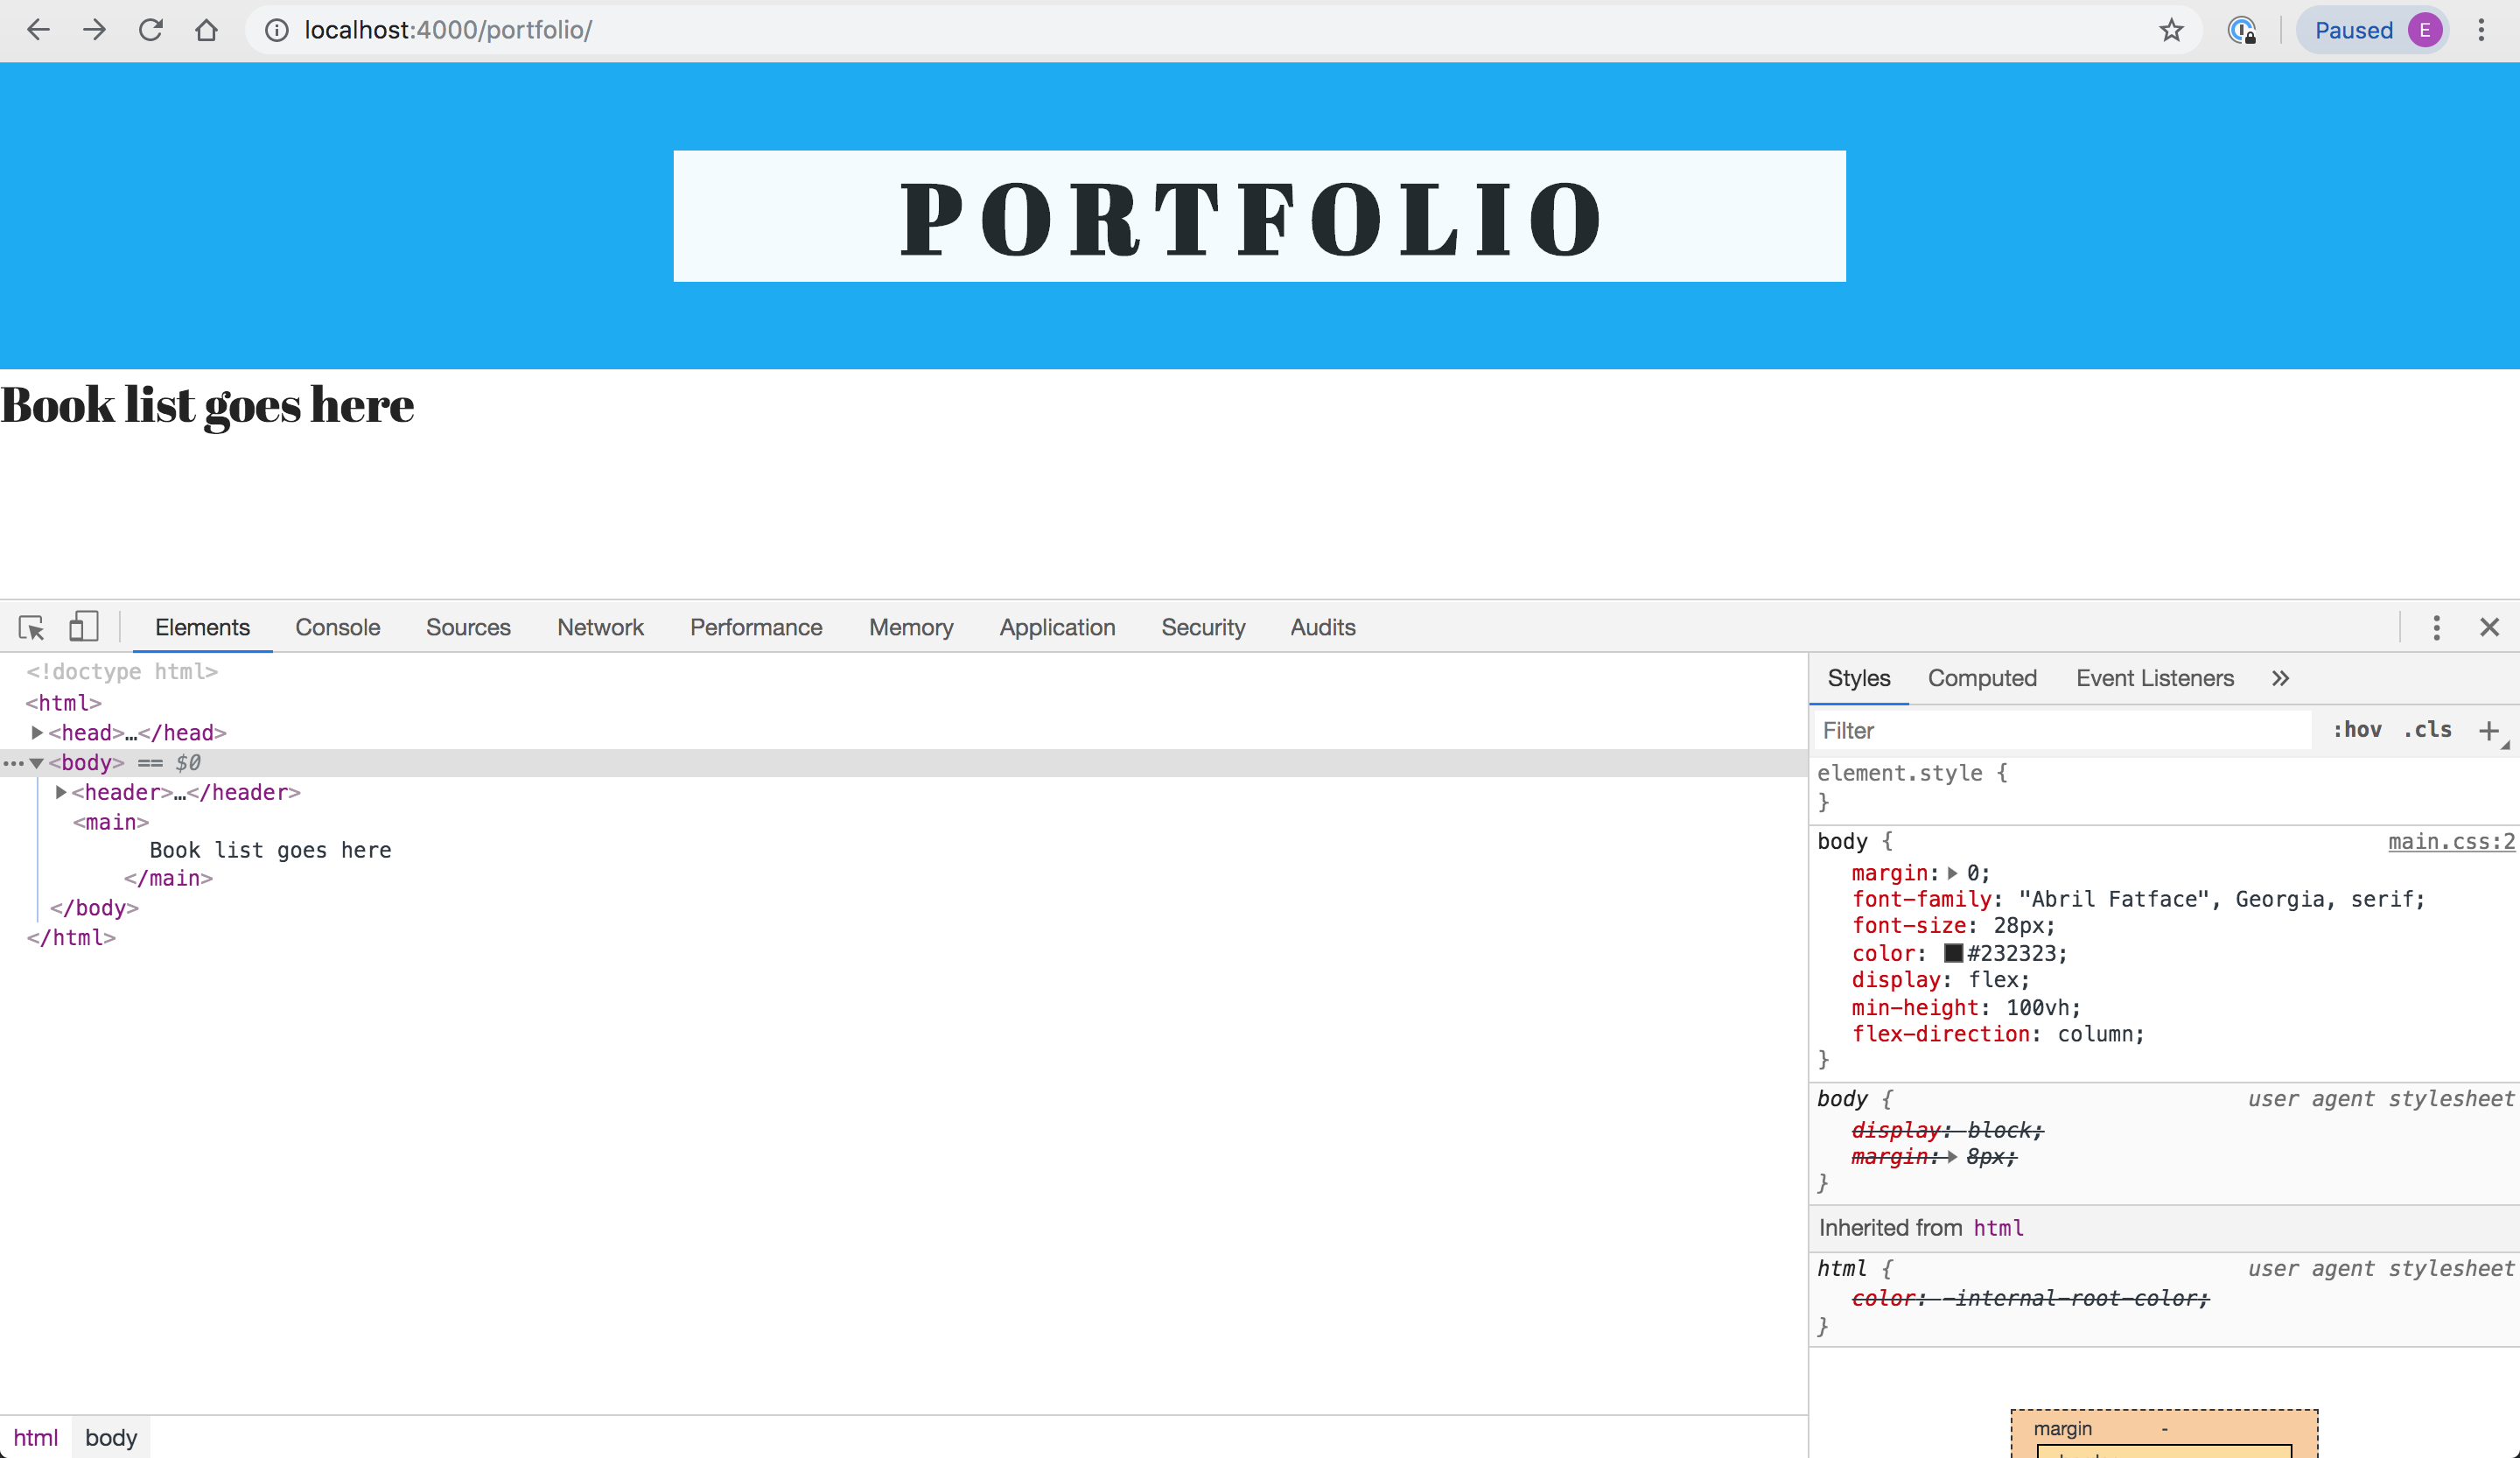Open the Application tab
This screenshot has width=2520, height=1458.
click(1057, 627)
